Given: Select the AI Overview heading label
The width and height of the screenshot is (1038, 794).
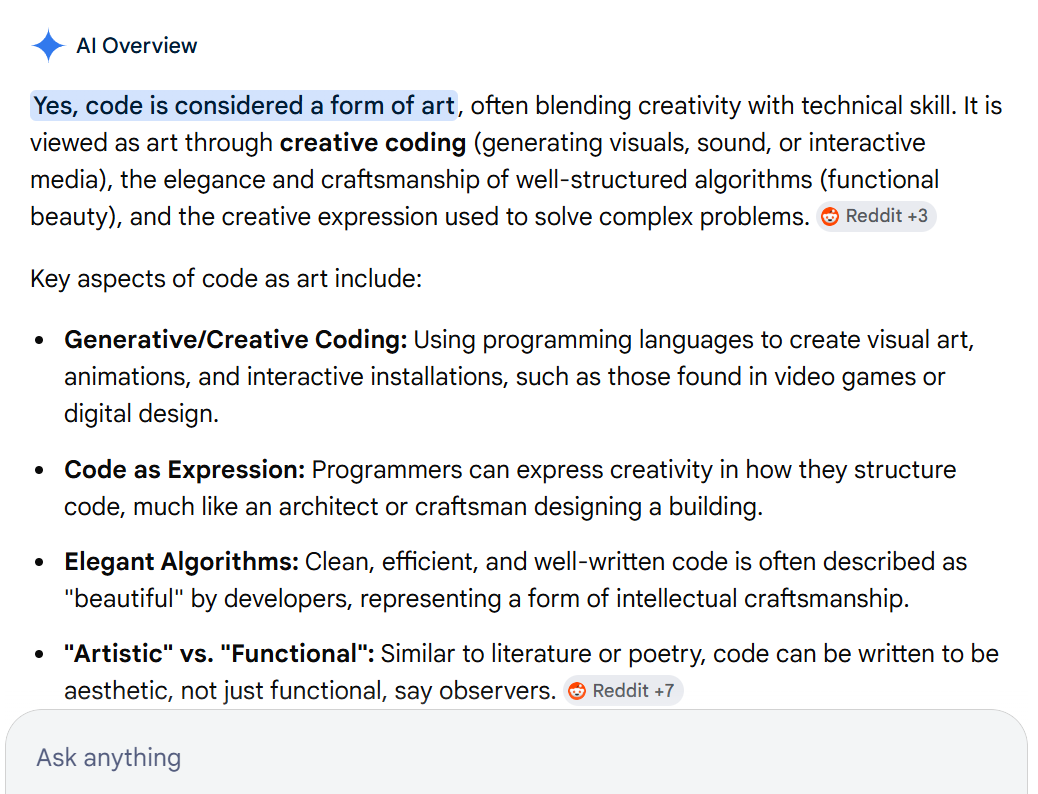Looking at the screenshot, I should 136,46.
